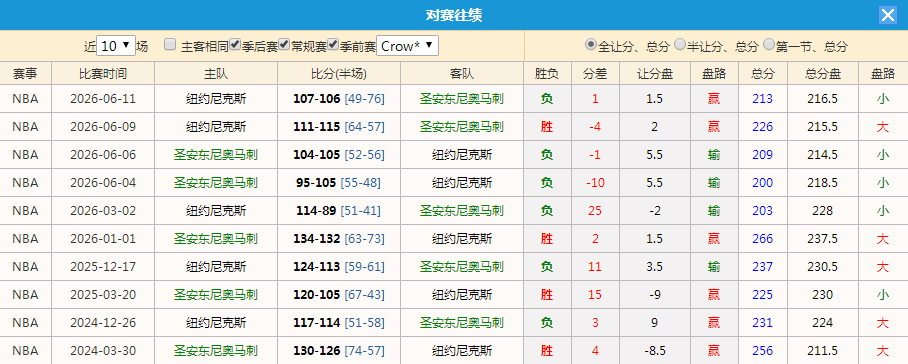Open the 95-105 score on 2026-06-04
The image size is (908, 364).
[316, 183]
